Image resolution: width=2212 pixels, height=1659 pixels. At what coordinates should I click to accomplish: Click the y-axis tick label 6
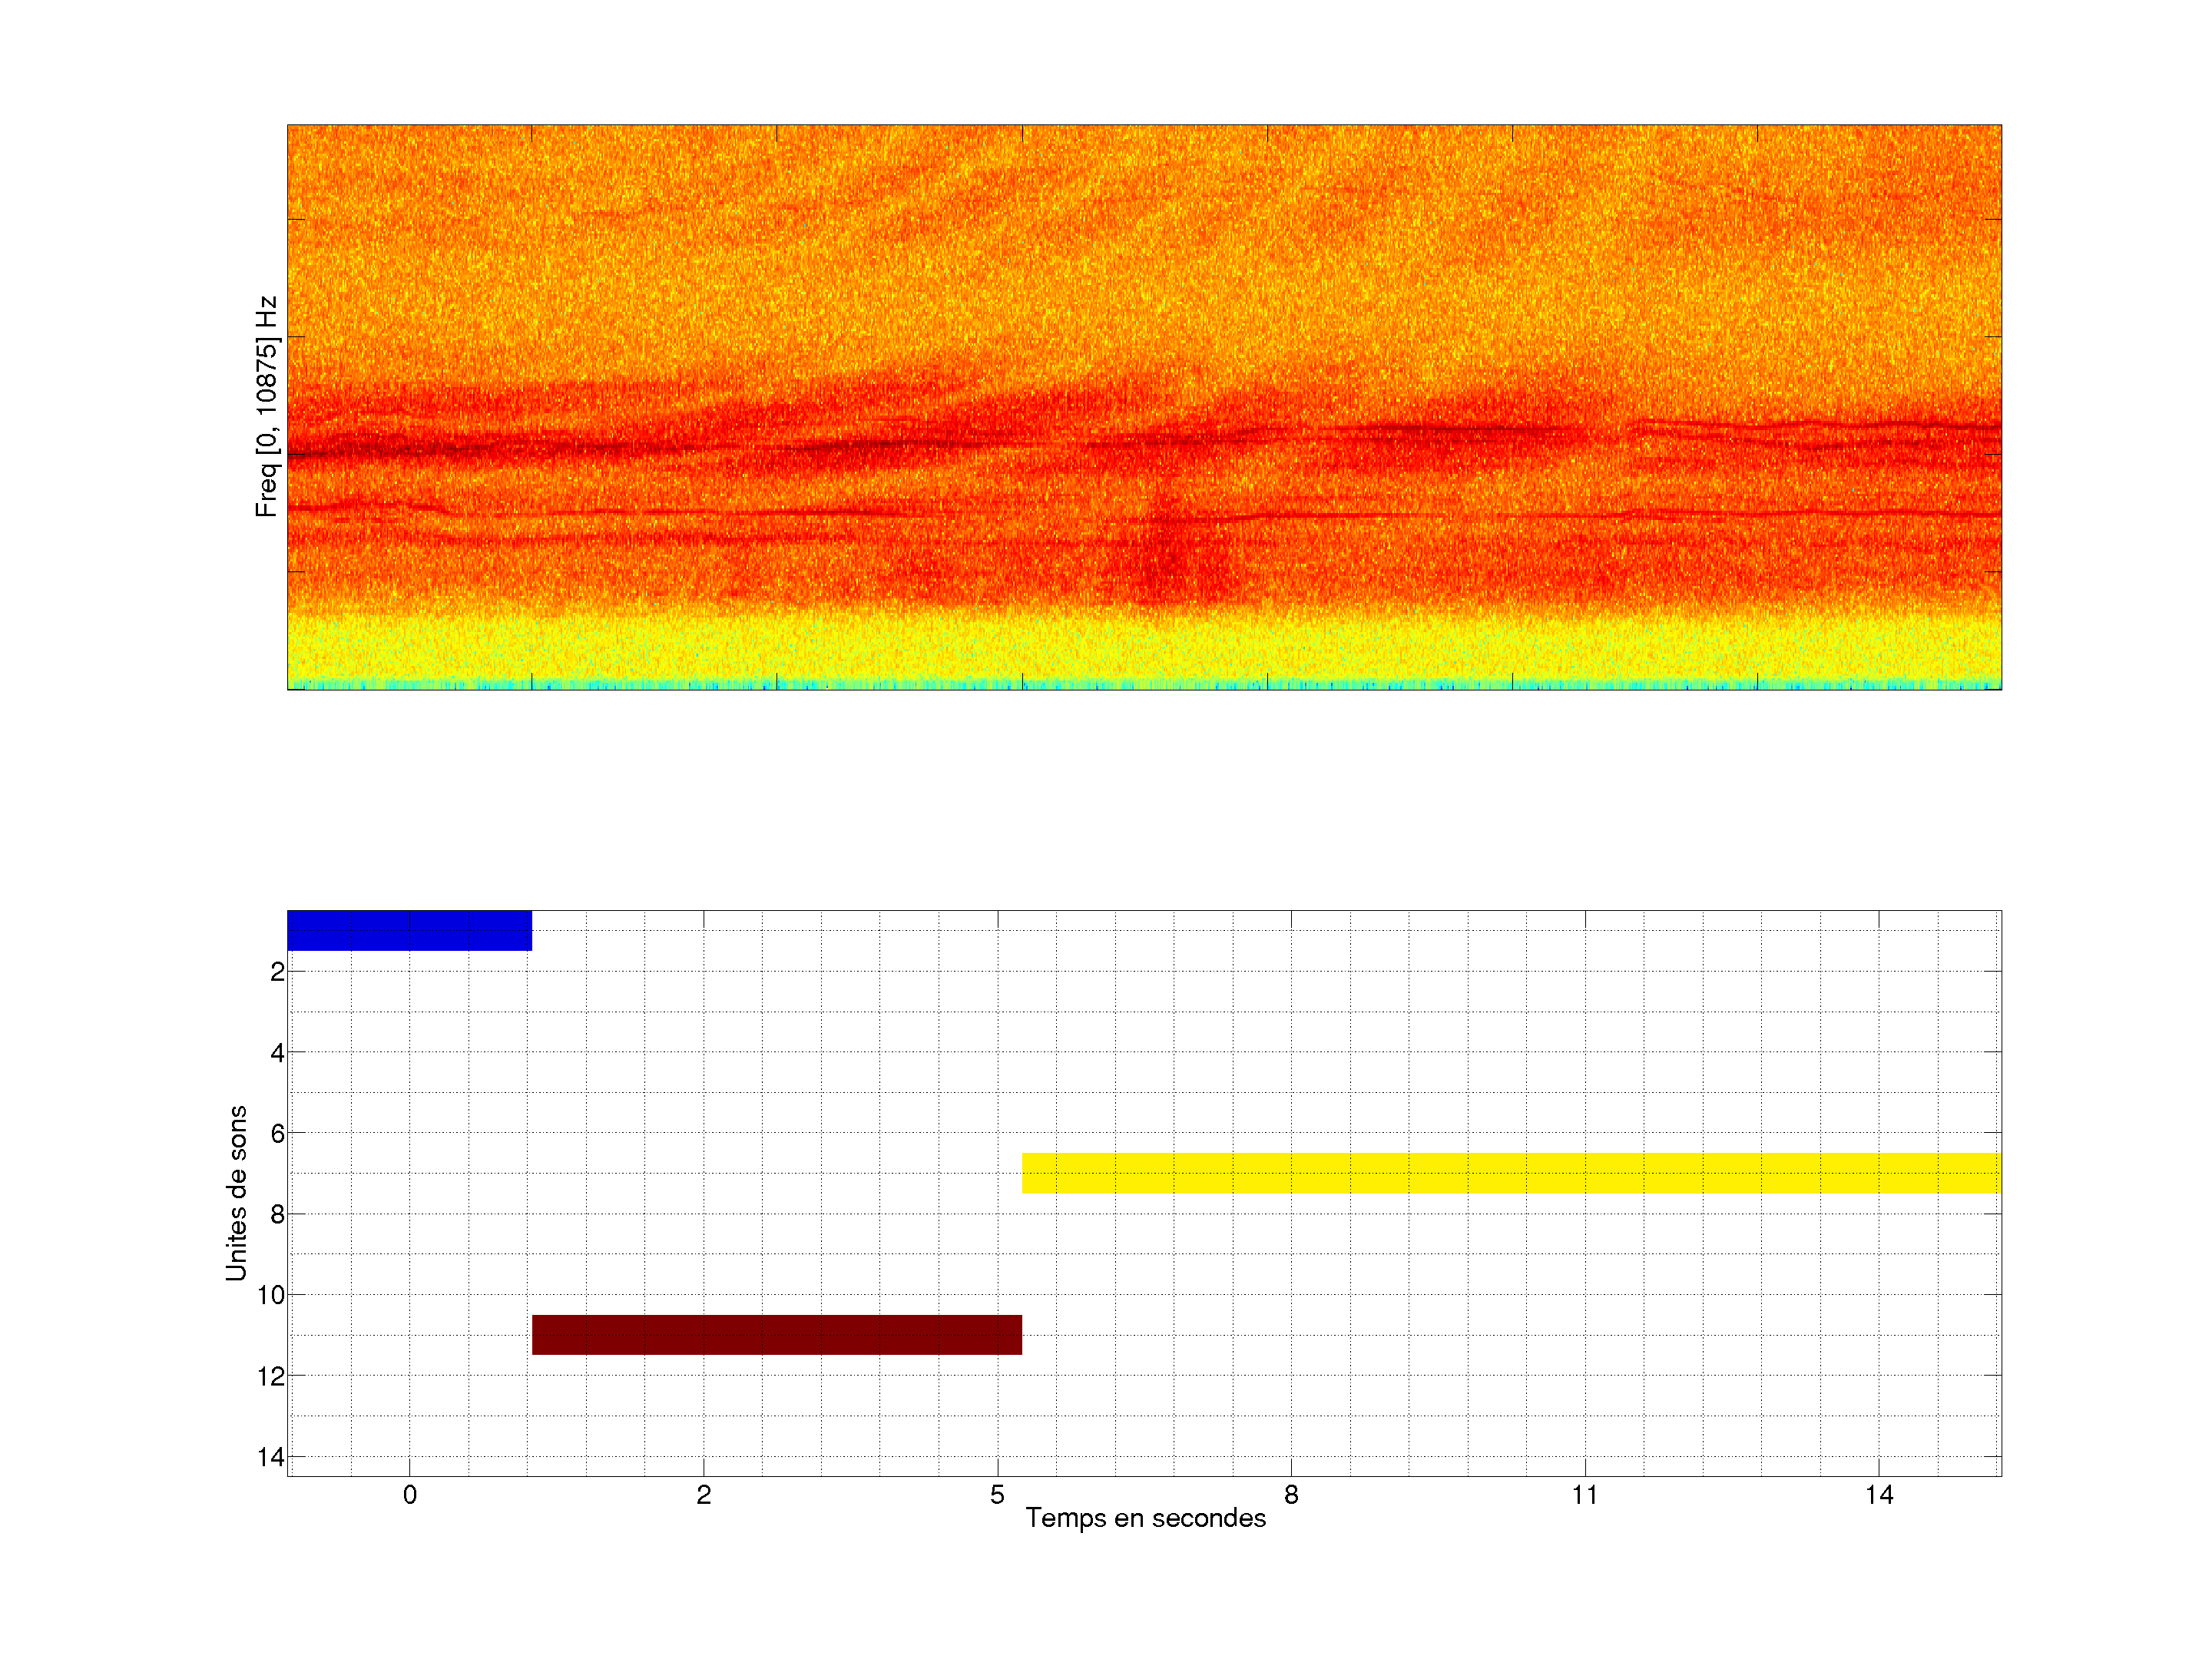pos(277,1134)
